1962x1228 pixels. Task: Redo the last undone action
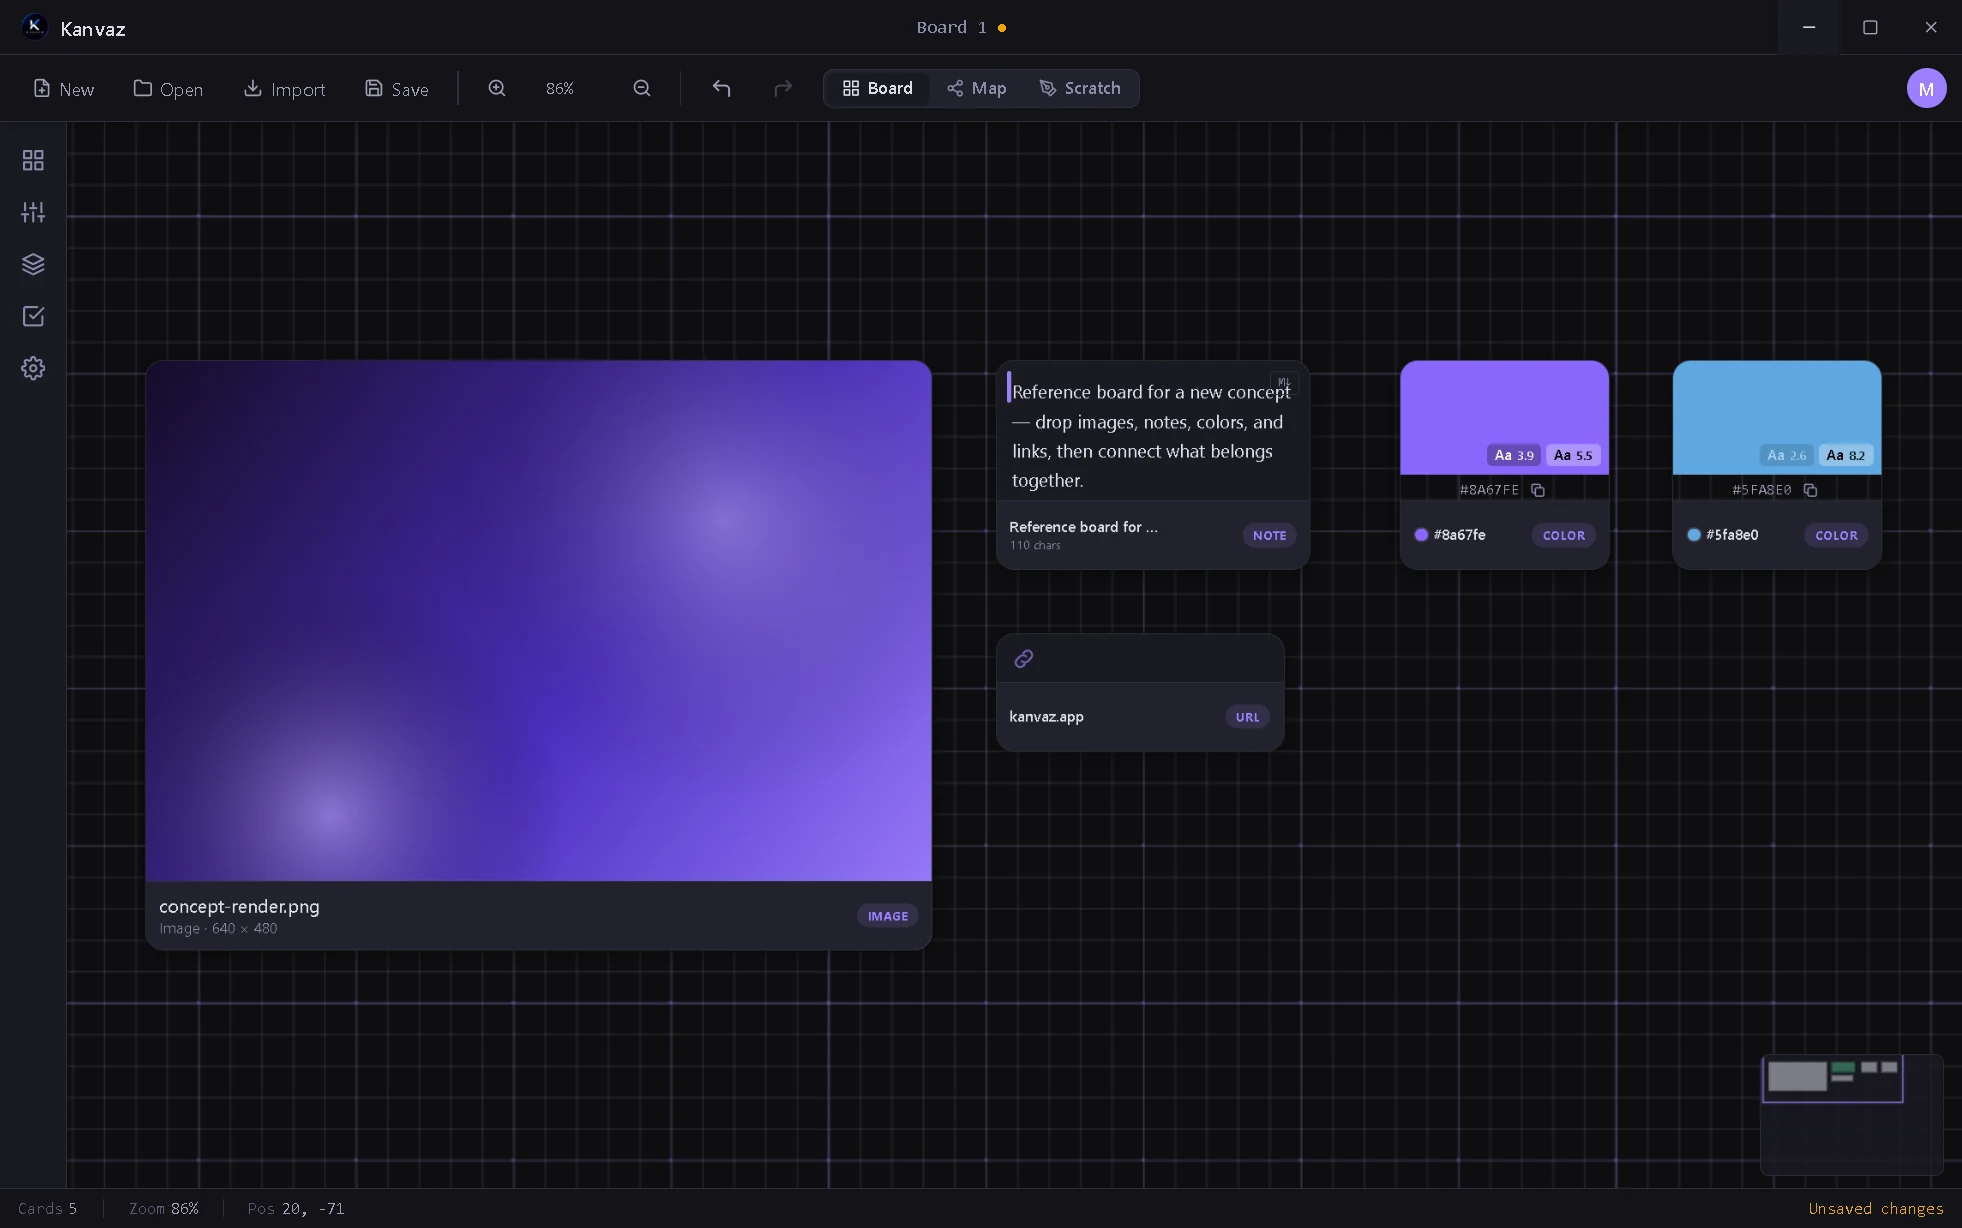click(783, 88)
